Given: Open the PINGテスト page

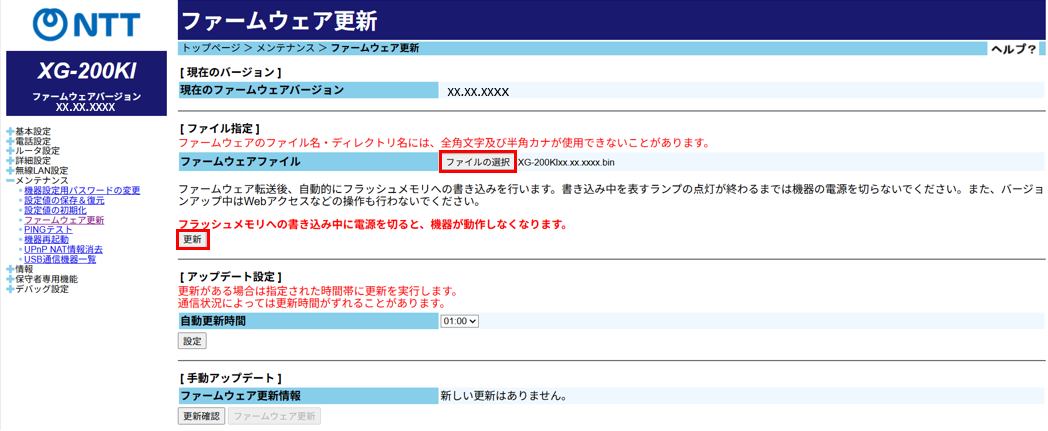Looking at the screenshot, I should (48, 230).
